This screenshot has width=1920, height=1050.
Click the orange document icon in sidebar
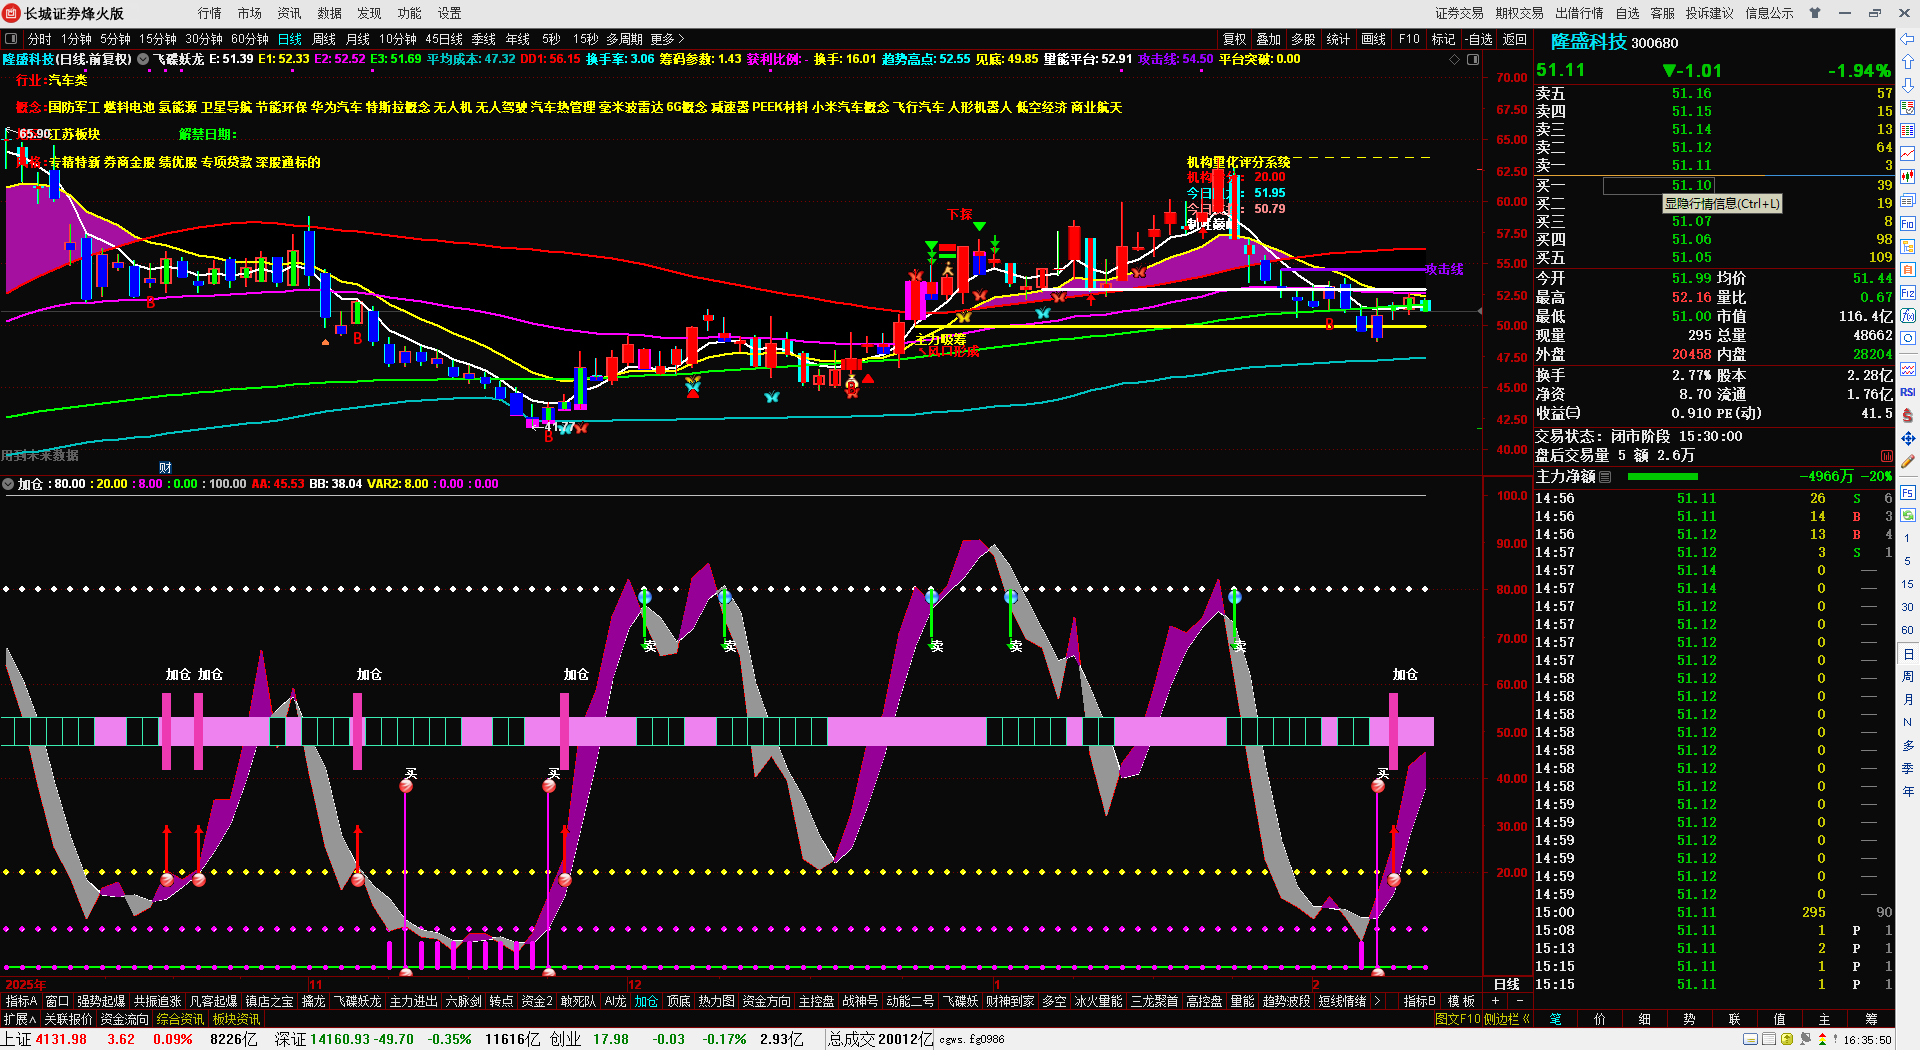[x=1908, y=270]
